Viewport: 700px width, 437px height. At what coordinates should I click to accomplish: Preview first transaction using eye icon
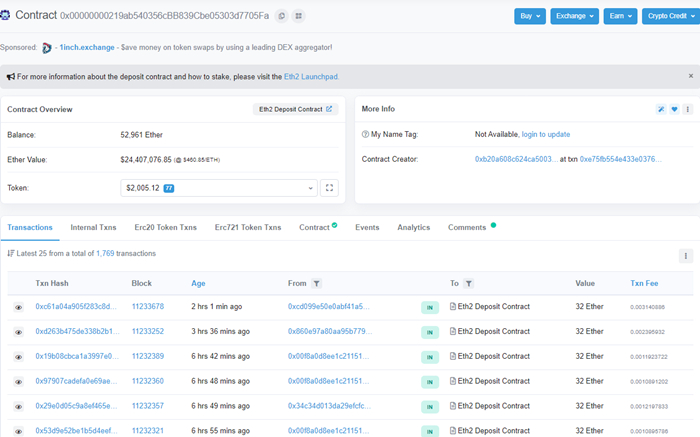tap(18, 307)
